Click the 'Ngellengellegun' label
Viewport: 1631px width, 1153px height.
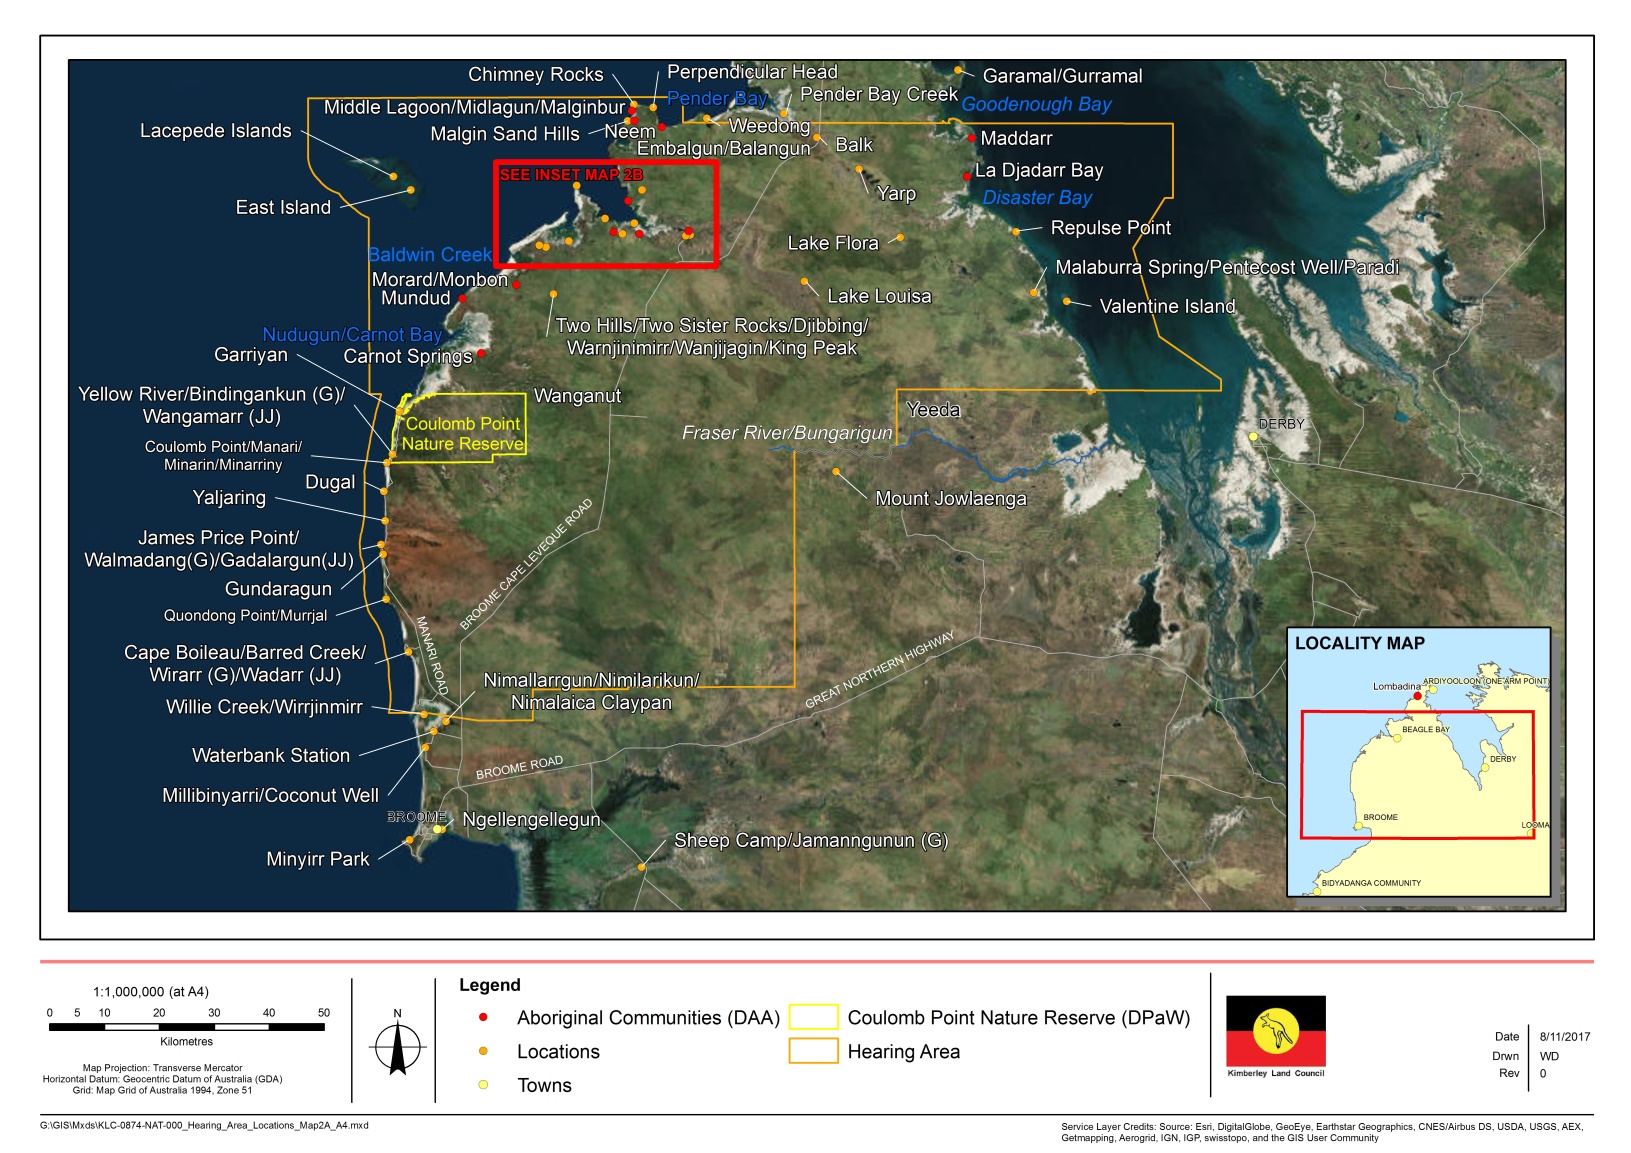coord(531,820)
